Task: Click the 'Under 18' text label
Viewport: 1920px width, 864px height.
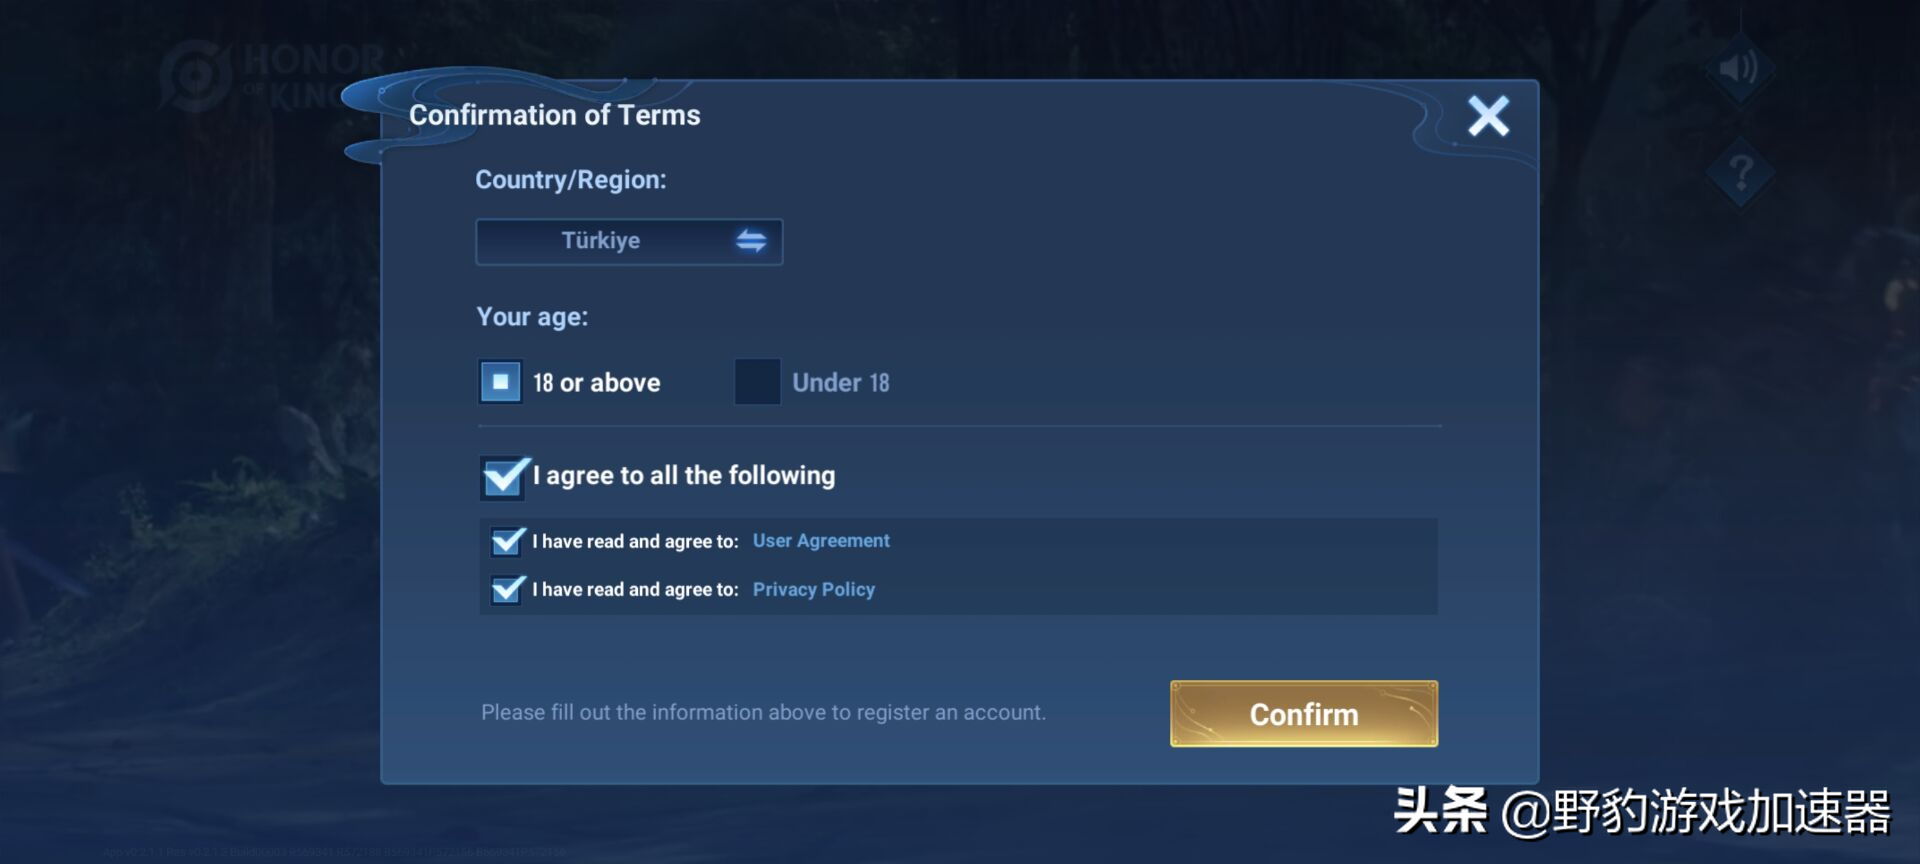Action: pos(840,383)
